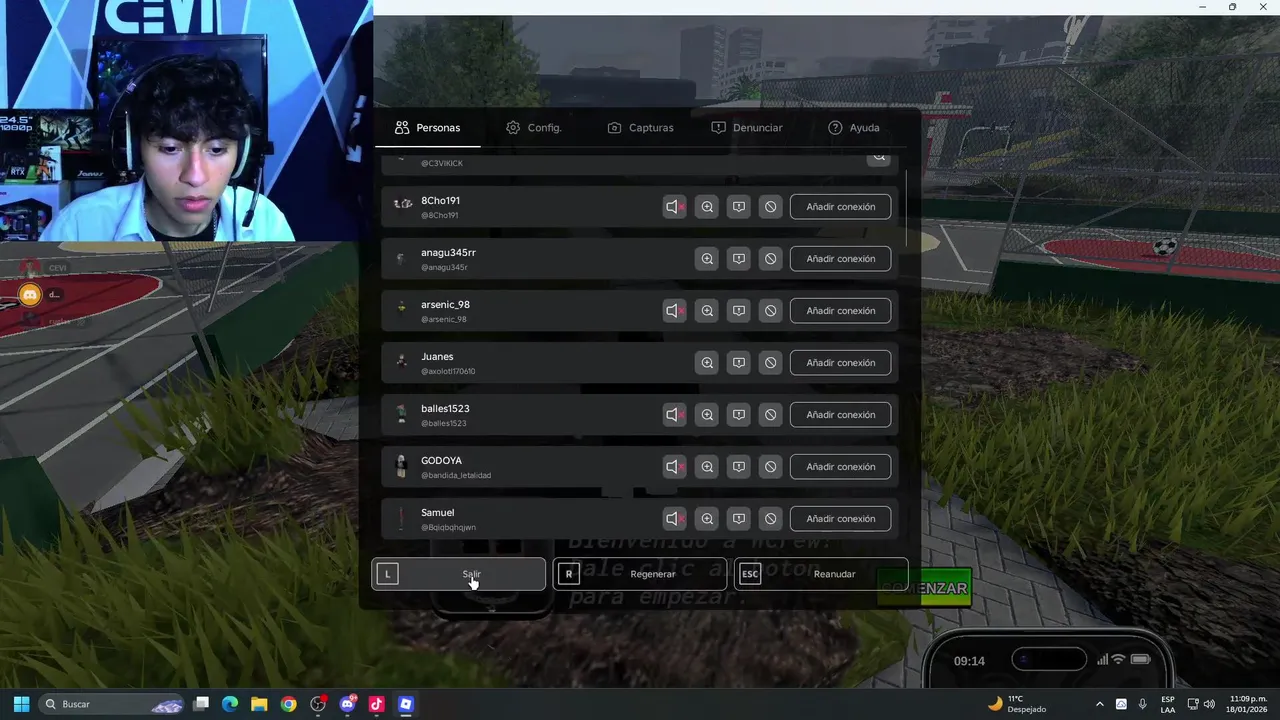Open Discord from the taskbar
This screenshot has height=720, width=1280.
pyautogui.click(x=347, y=704)
